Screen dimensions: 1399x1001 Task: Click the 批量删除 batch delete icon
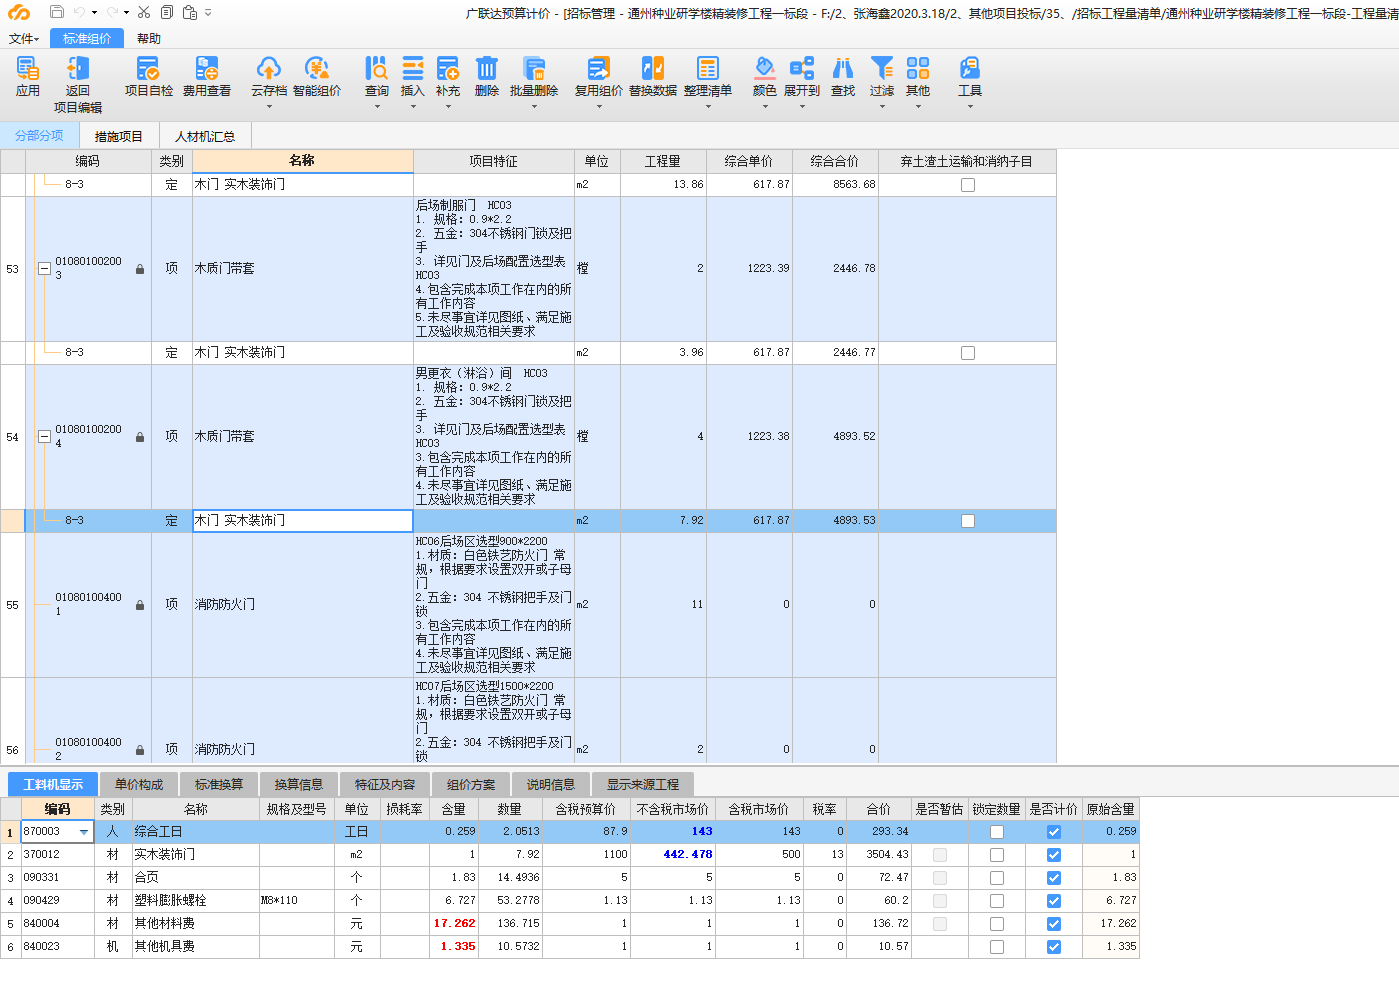(x=534, y=68)
